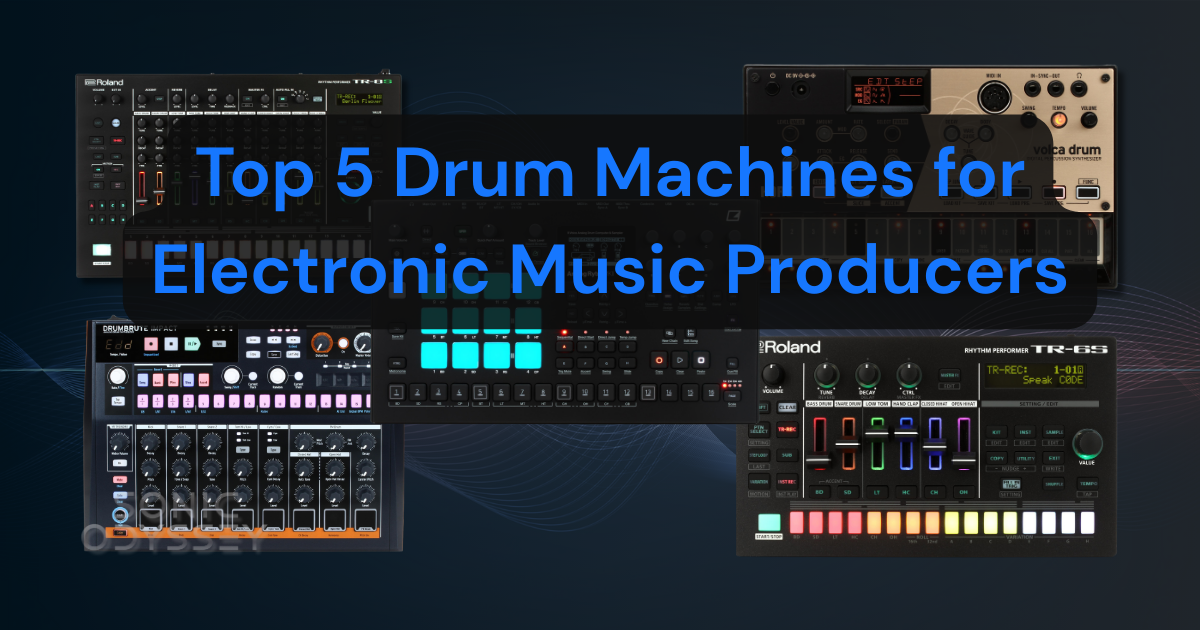Click the BASS DRUM level fader on the TR-6S

click(820, 460)
